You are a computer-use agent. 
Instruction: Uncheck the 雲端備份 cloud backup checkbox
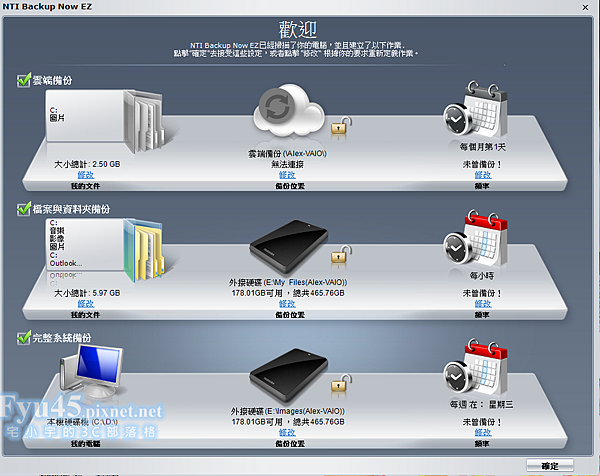(24, 80)
